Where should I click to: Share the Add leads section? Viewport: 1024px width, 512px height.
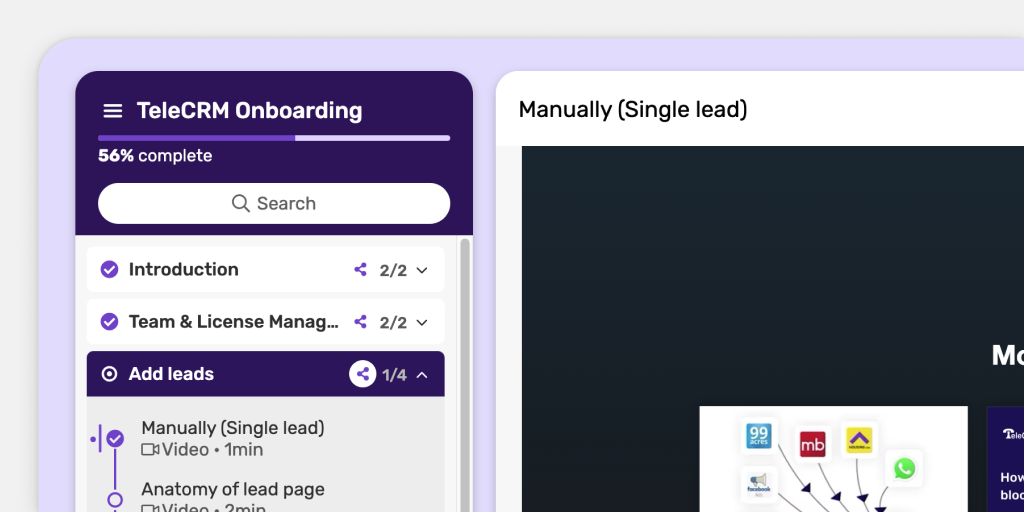tap(362, 374)
